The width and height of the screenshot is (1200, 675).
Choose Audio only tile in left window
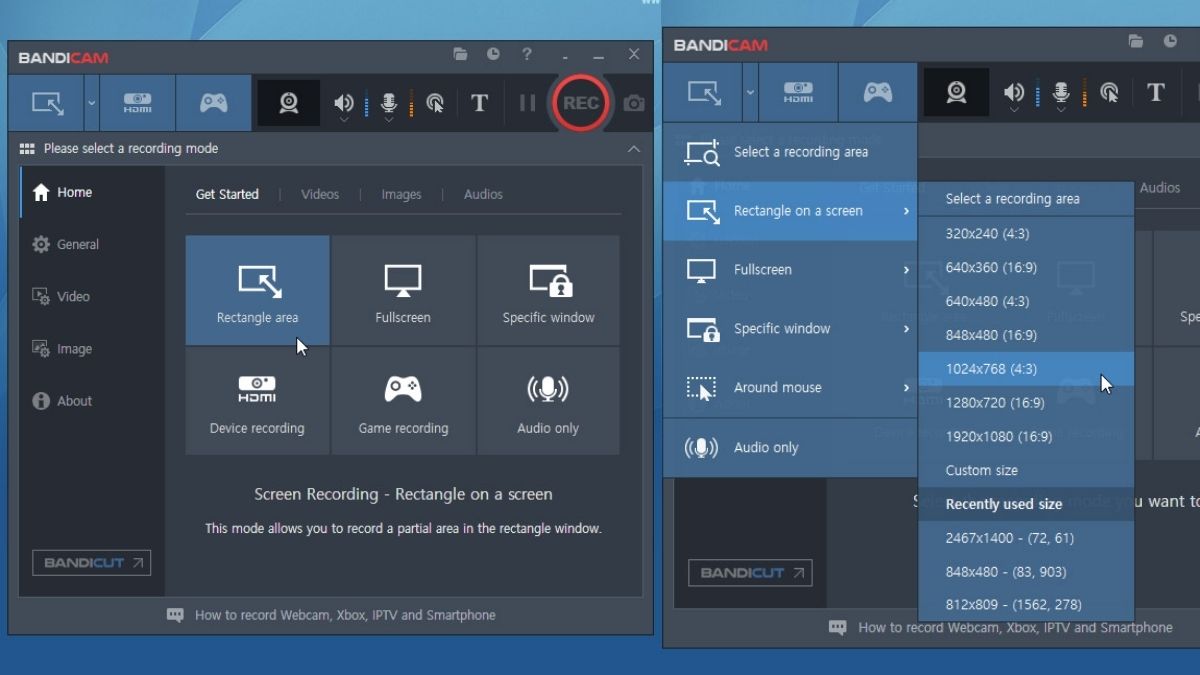pos(548,401)
